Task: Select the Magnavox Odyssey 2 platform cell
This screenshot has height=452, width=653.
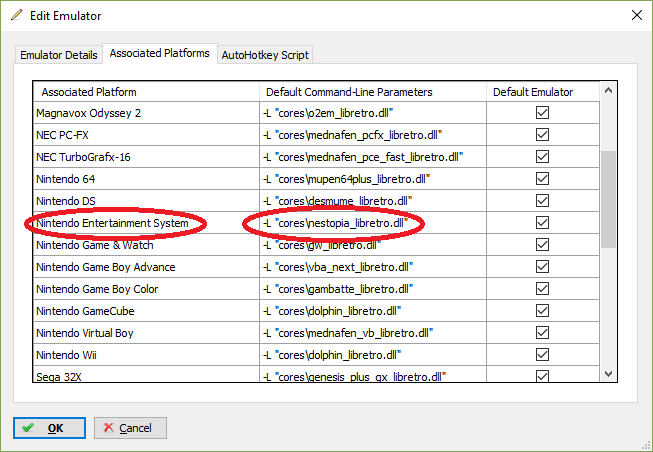Action: point(146,113)
